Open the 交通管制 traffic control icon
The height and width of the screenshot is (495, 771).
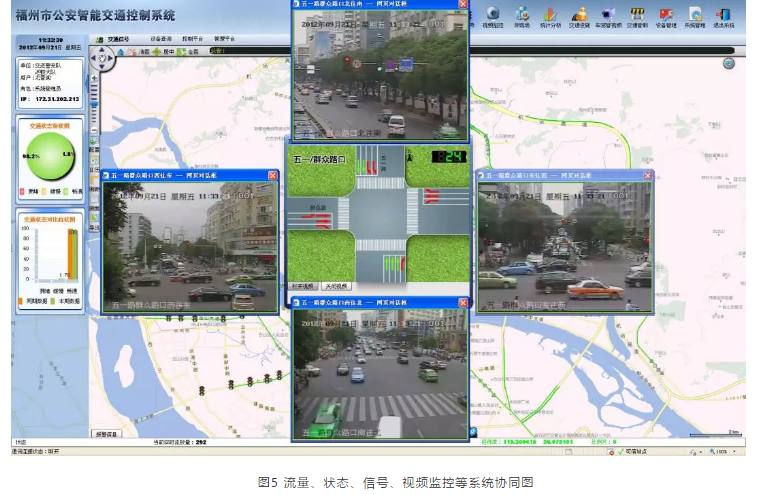click(x=637, y=16)
